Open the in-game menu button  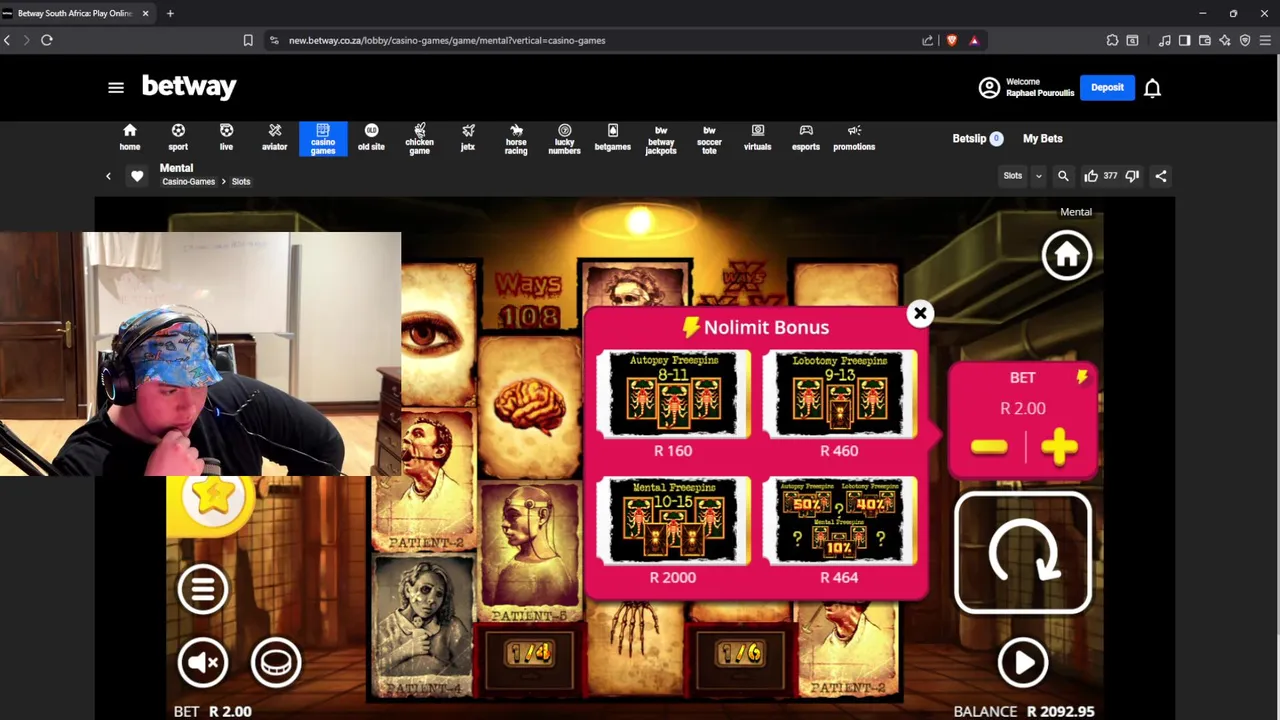click(203, 589)
